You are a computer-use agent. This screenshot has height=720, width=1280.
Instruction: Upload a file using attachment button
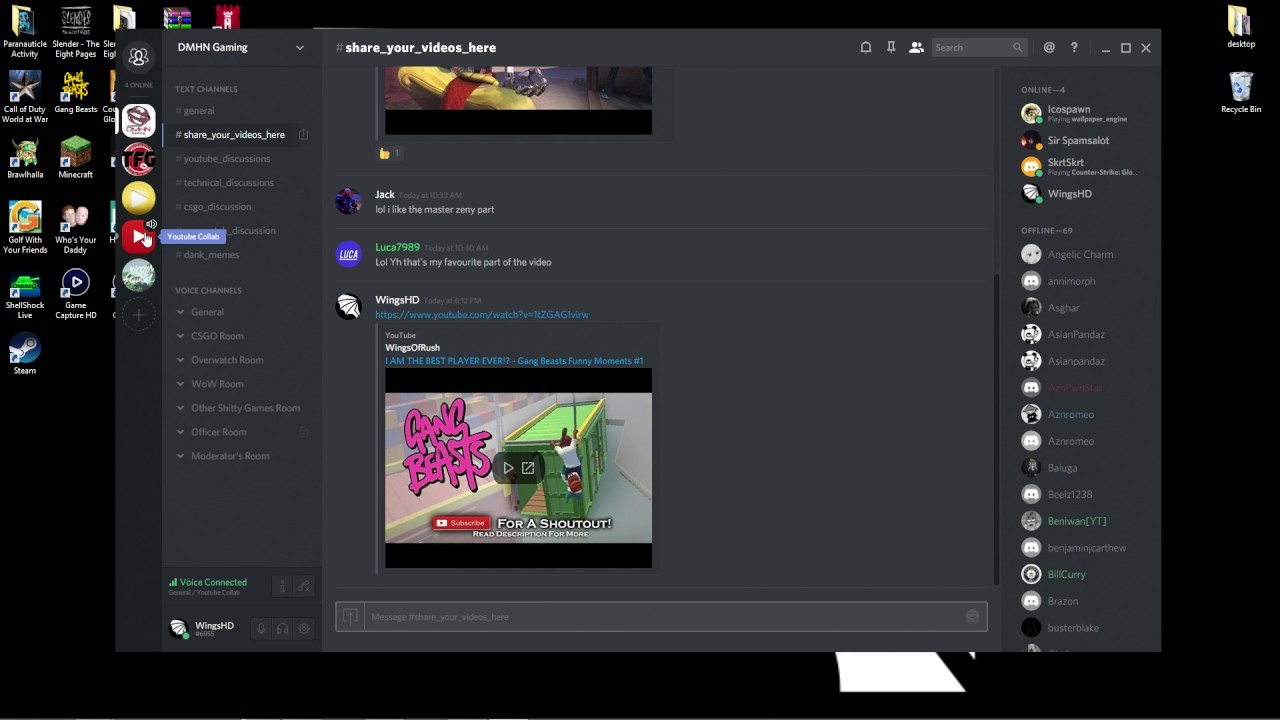[x=350, y=617]
